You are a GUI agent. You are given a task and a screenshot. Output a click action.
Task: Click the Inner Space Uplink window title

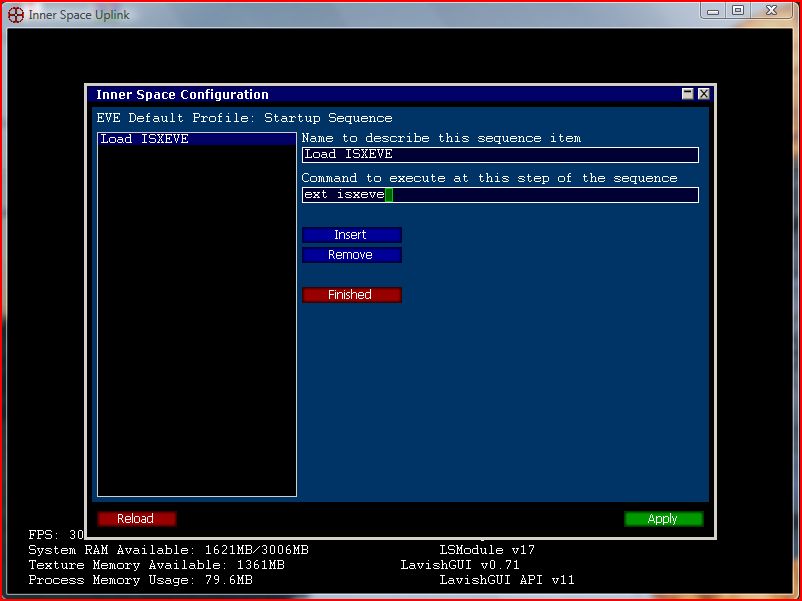80,15
